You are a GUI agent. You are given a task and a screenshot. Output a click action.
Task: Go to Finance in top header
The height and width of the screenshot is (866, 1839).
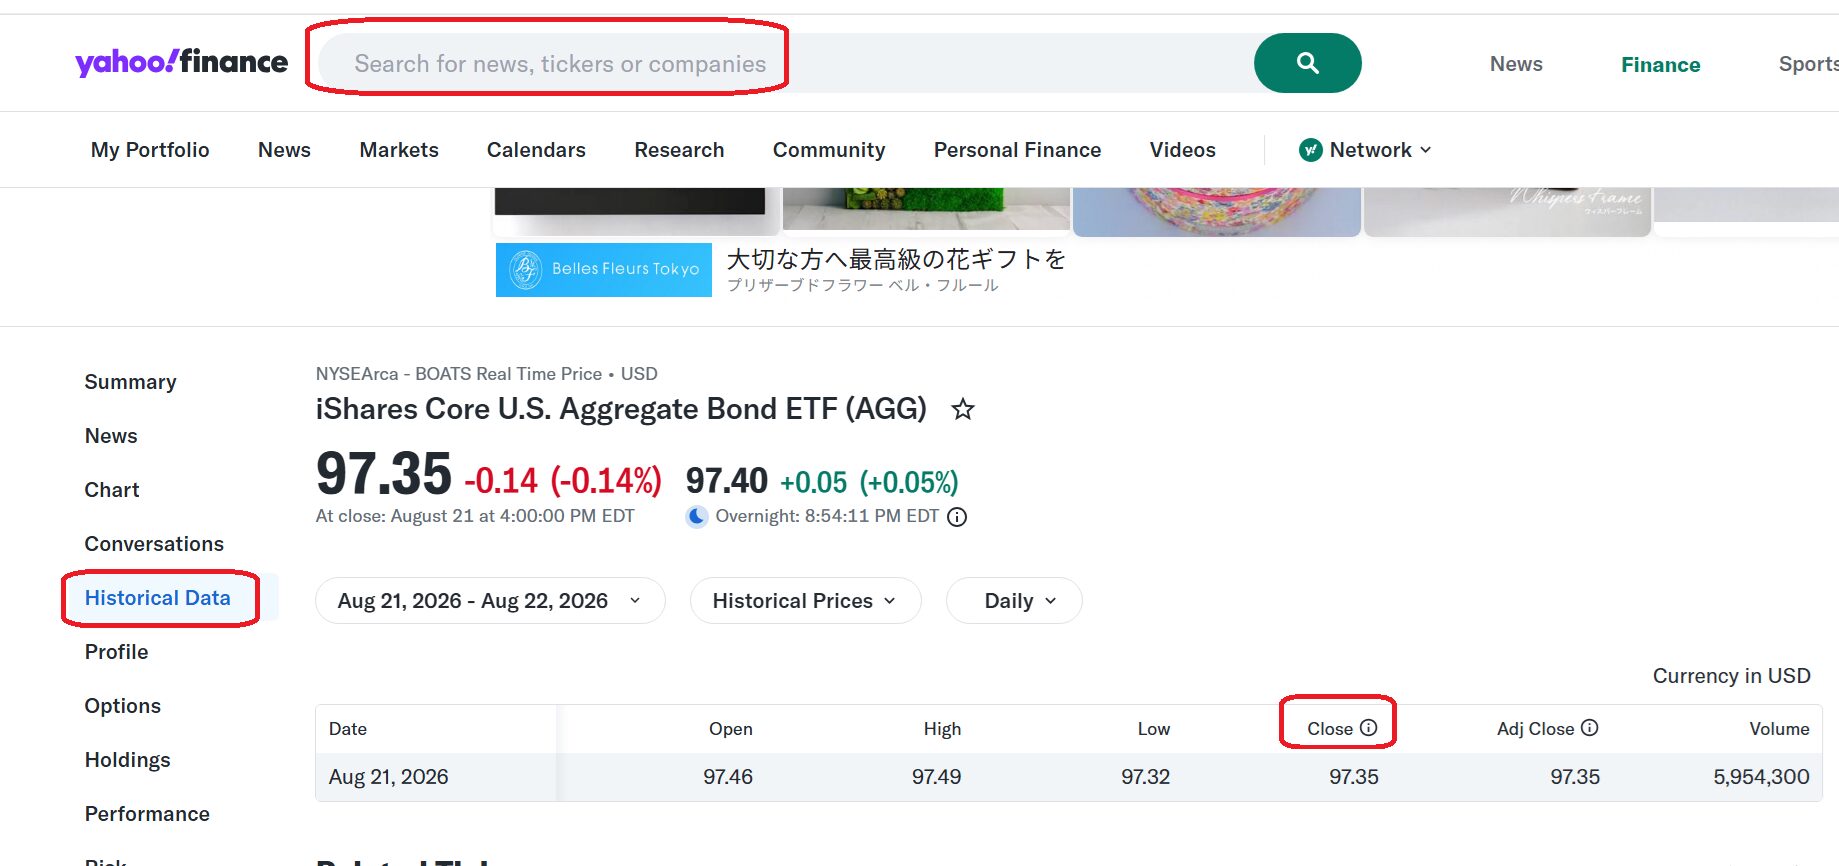1660,65
